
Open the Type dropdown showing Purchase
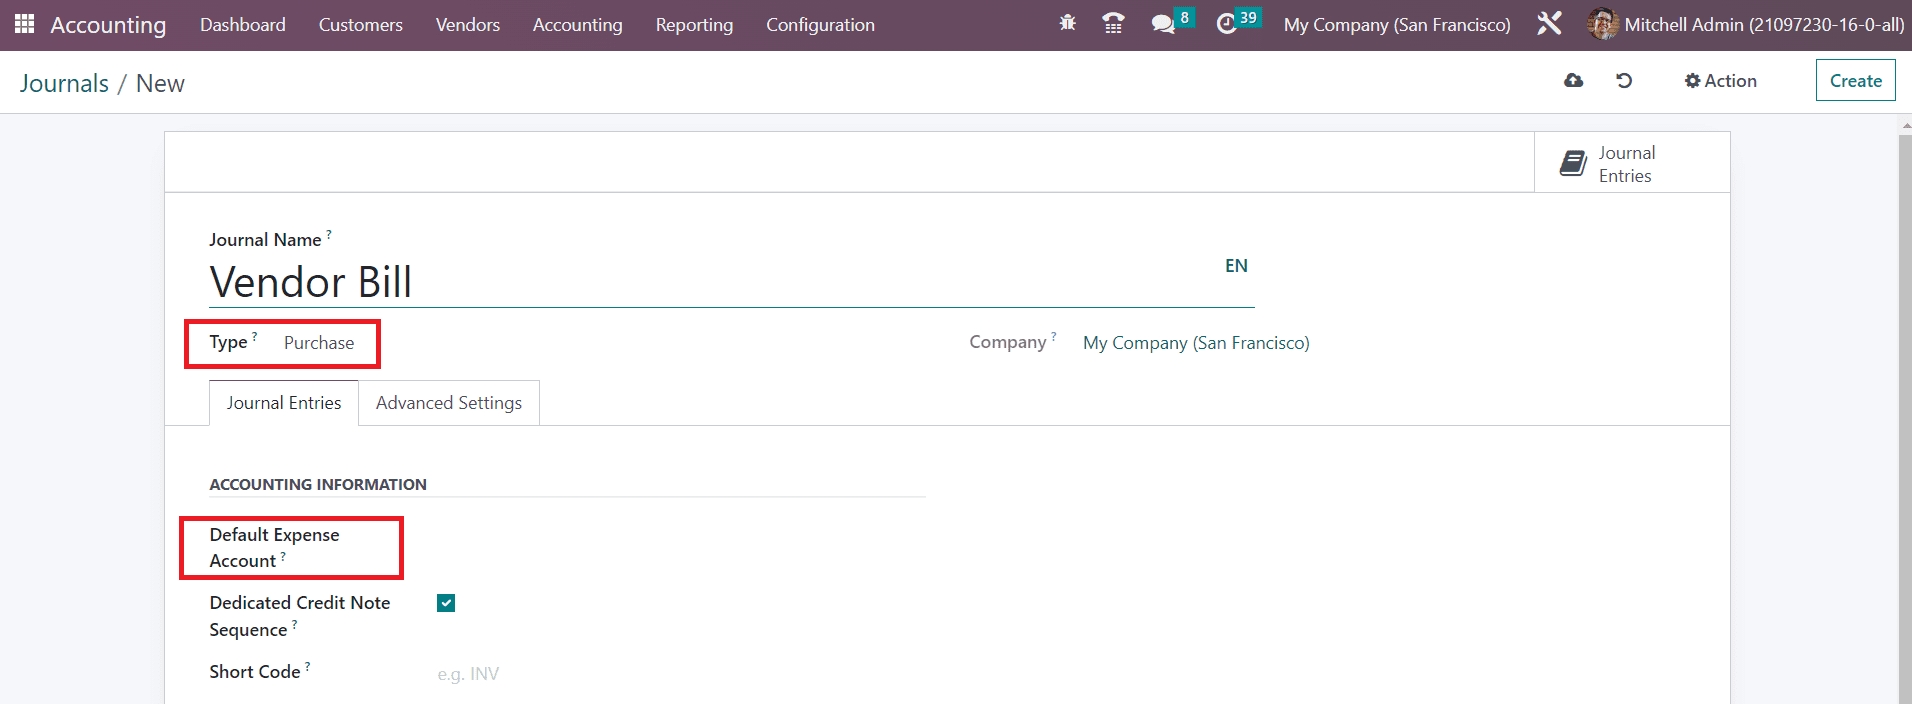point(319,343)
